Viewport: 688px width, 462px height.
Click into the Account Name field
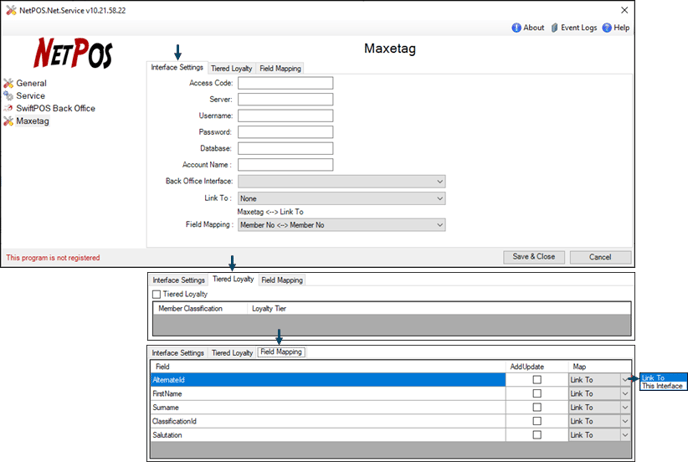pyautogui.click(x=285, y=165)
